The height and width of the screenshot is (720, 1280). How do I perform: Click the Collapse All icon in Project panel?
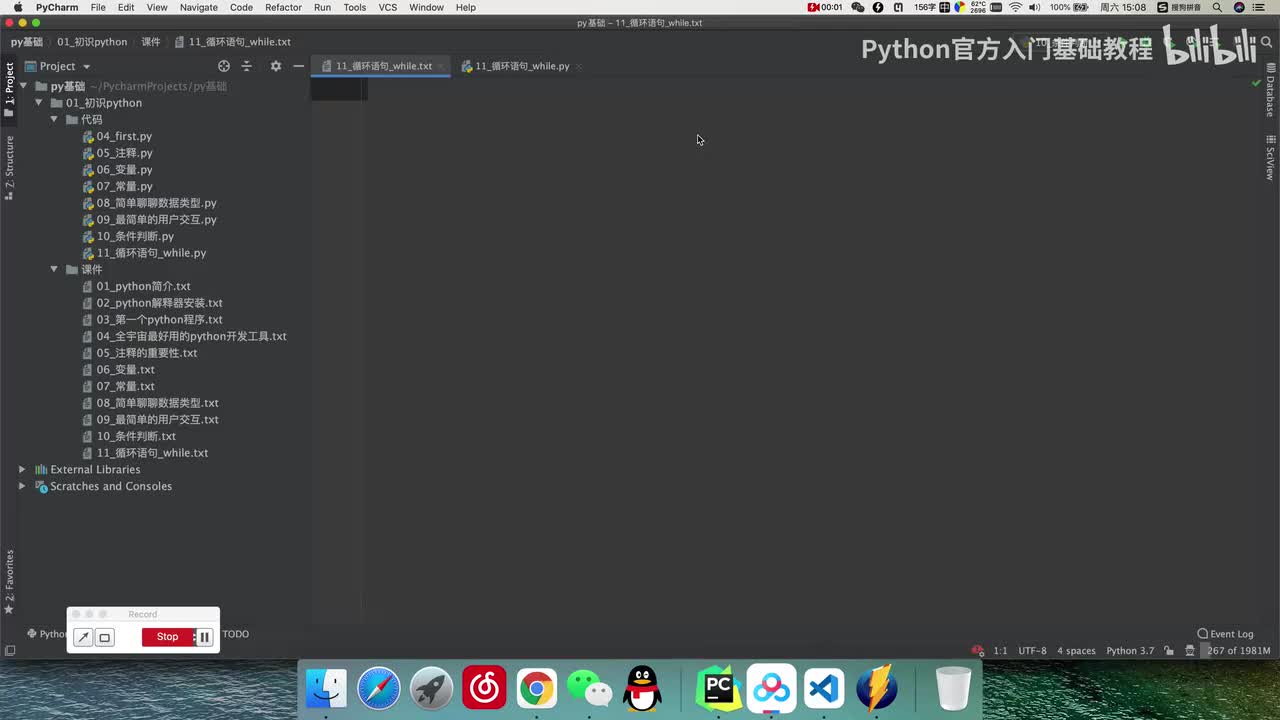click(247, 66)
